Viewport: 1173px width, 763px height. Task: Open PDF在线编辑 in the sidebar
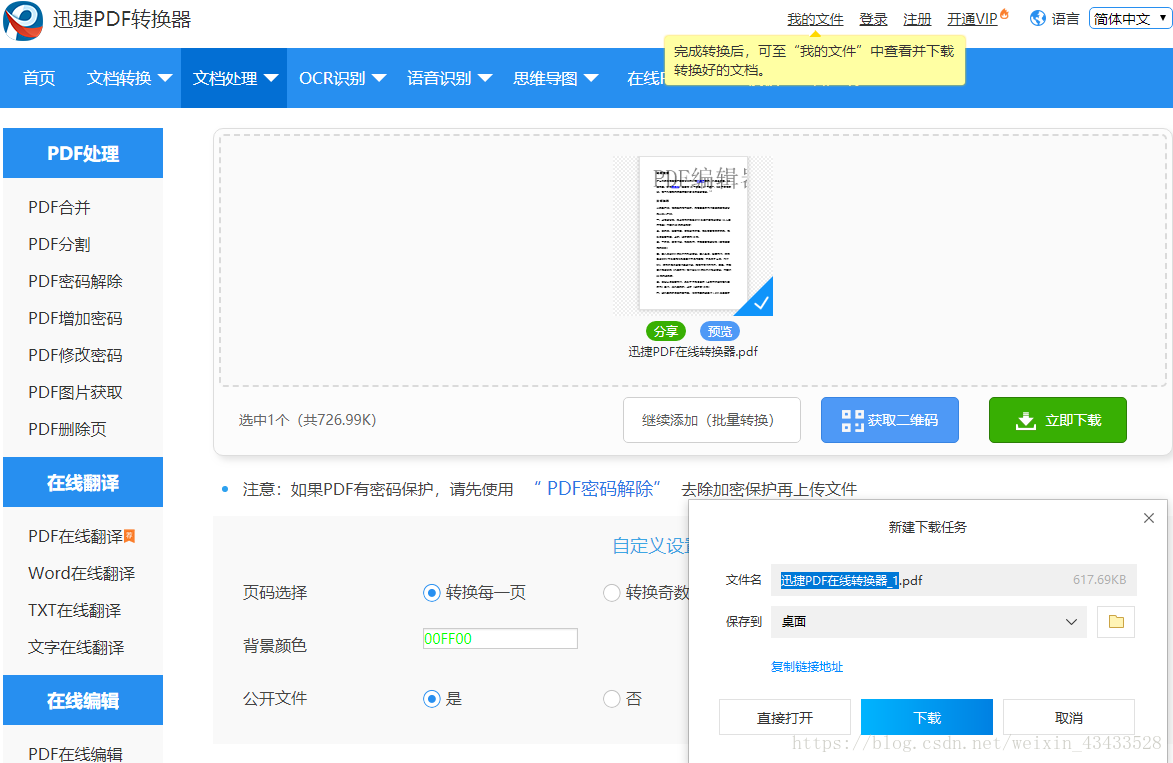pos(76,753)
